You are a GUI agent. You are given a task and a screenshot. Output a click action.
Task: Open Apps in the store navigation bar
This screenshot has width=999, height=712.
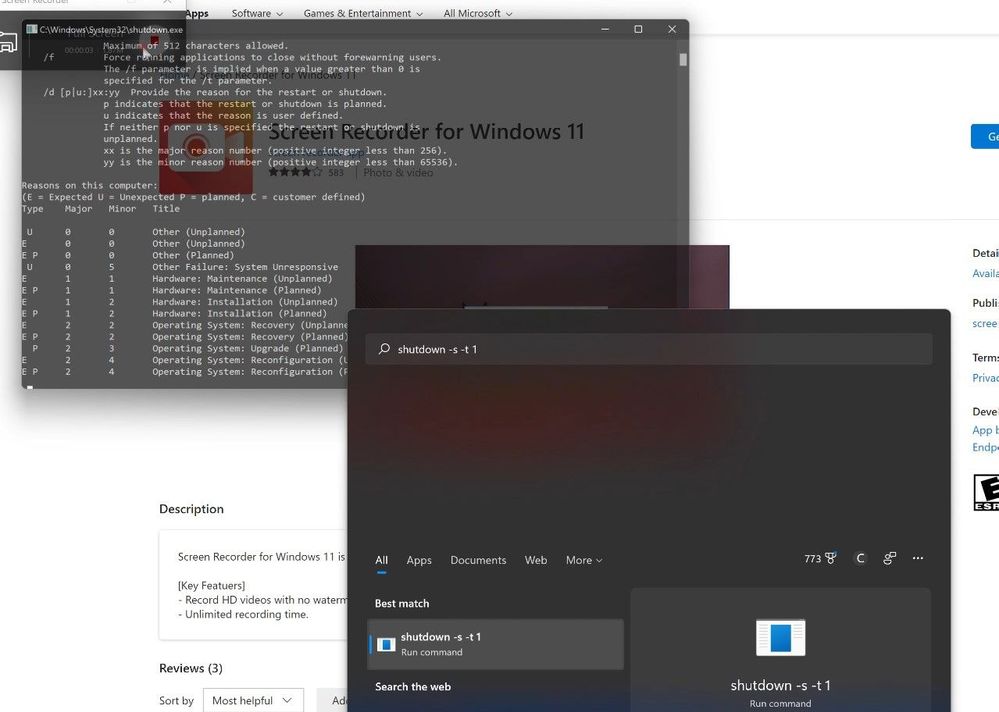(196, 13)
